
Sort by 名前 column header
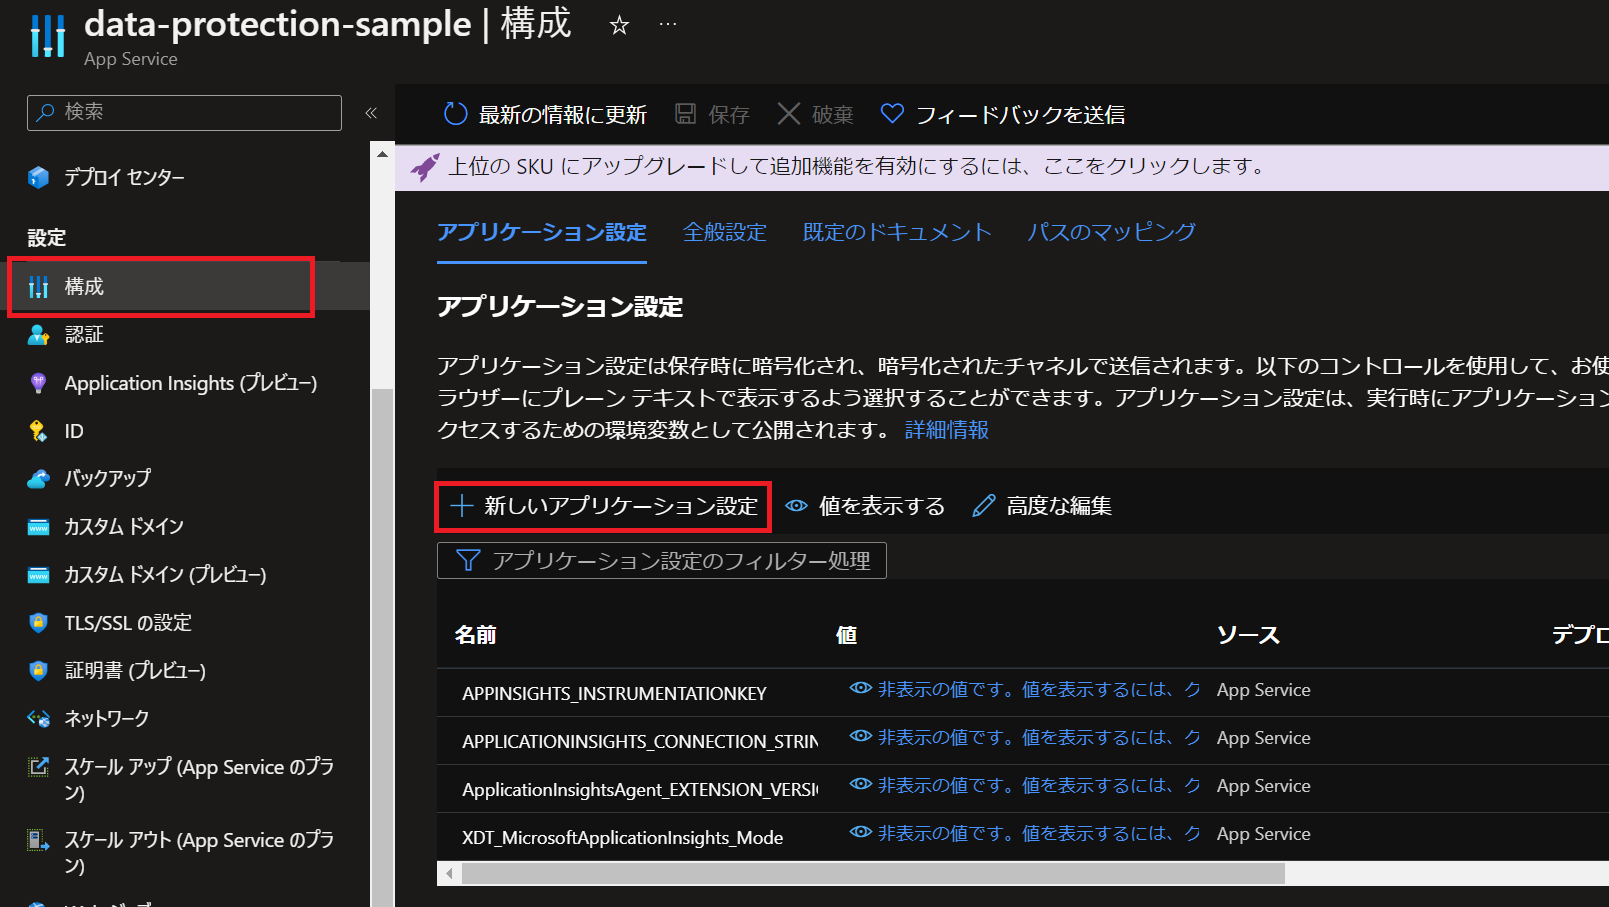(x=476, y=635)
